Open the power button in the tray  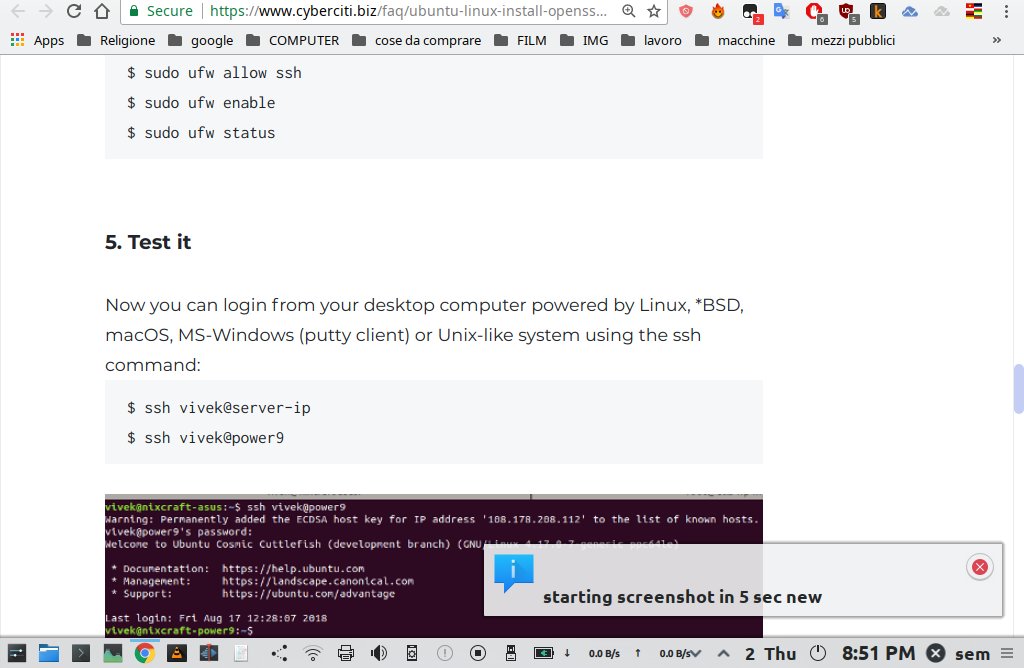[818, 653]
